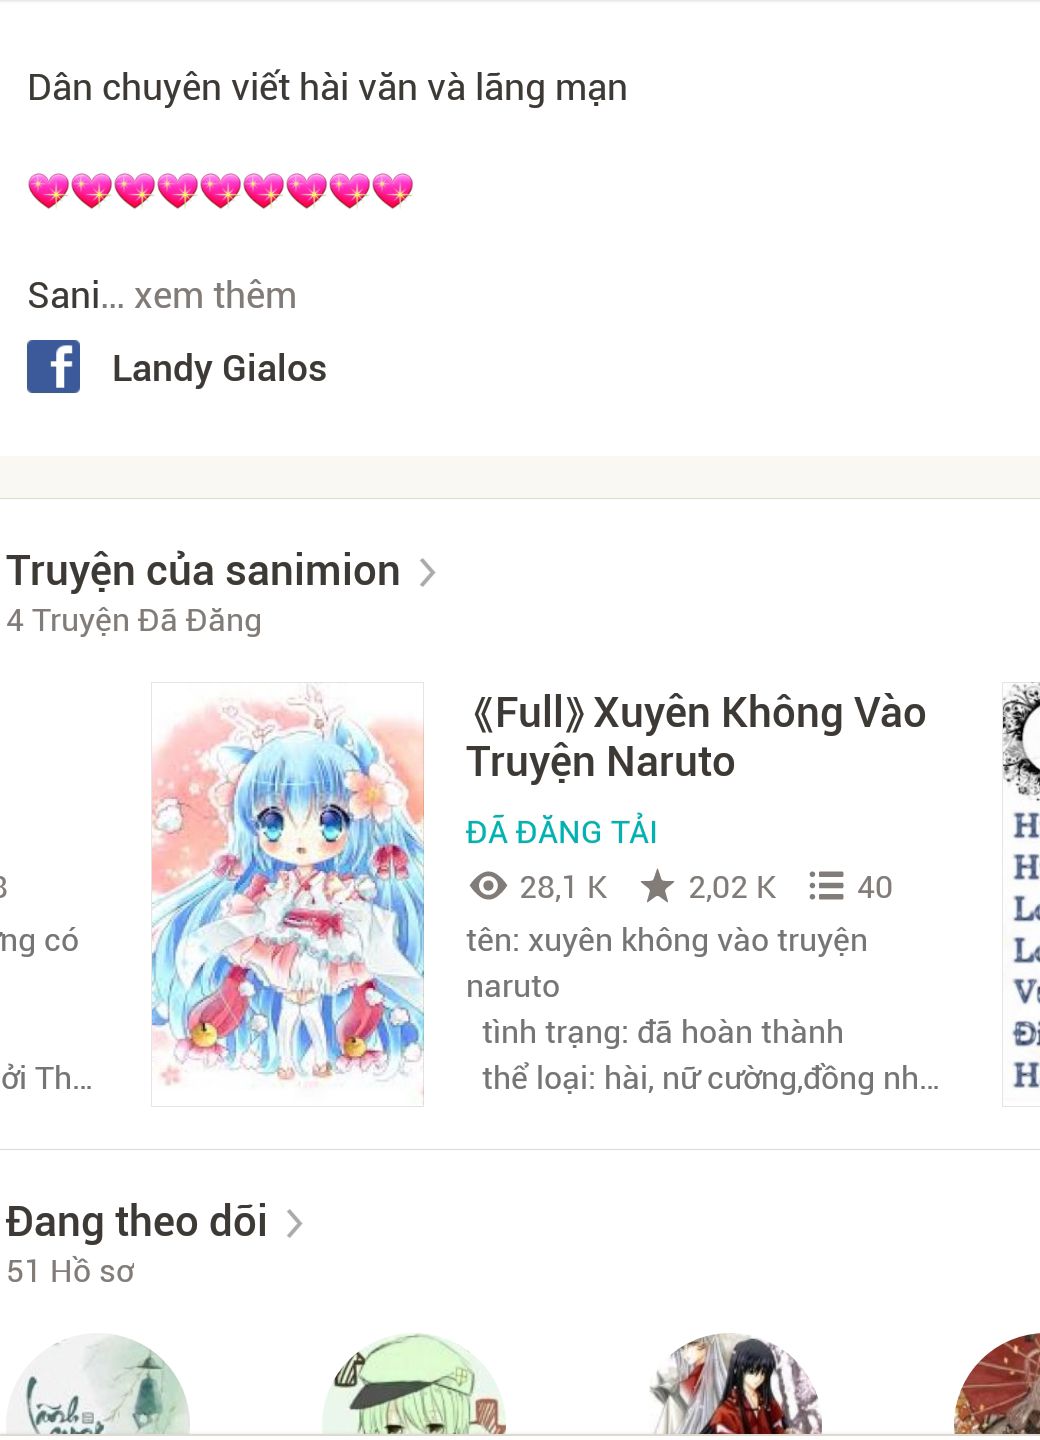Open the green-haired followed profile avatar
Image resolution: width=1040 pixels, height=1440 pixels.
point(414,1386)
